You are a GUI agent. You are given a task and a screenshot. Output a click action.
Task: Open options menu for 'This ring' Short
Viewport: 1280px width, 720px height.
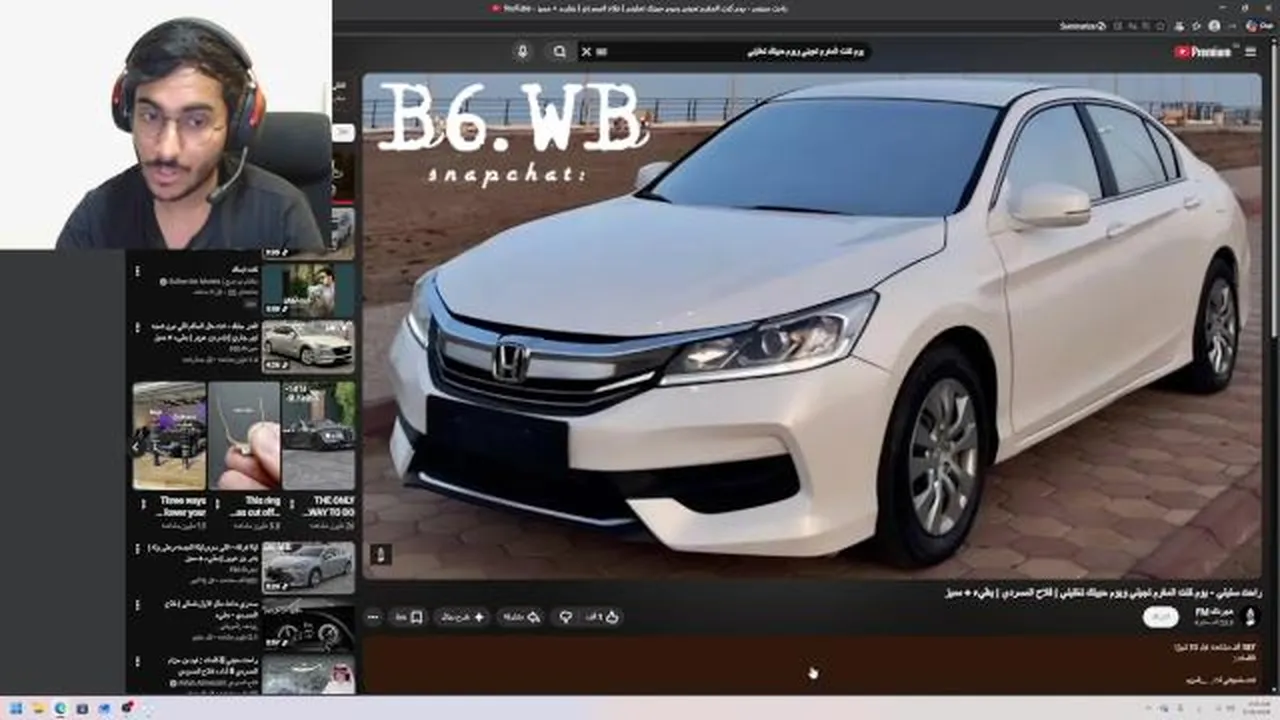[216, 503]
